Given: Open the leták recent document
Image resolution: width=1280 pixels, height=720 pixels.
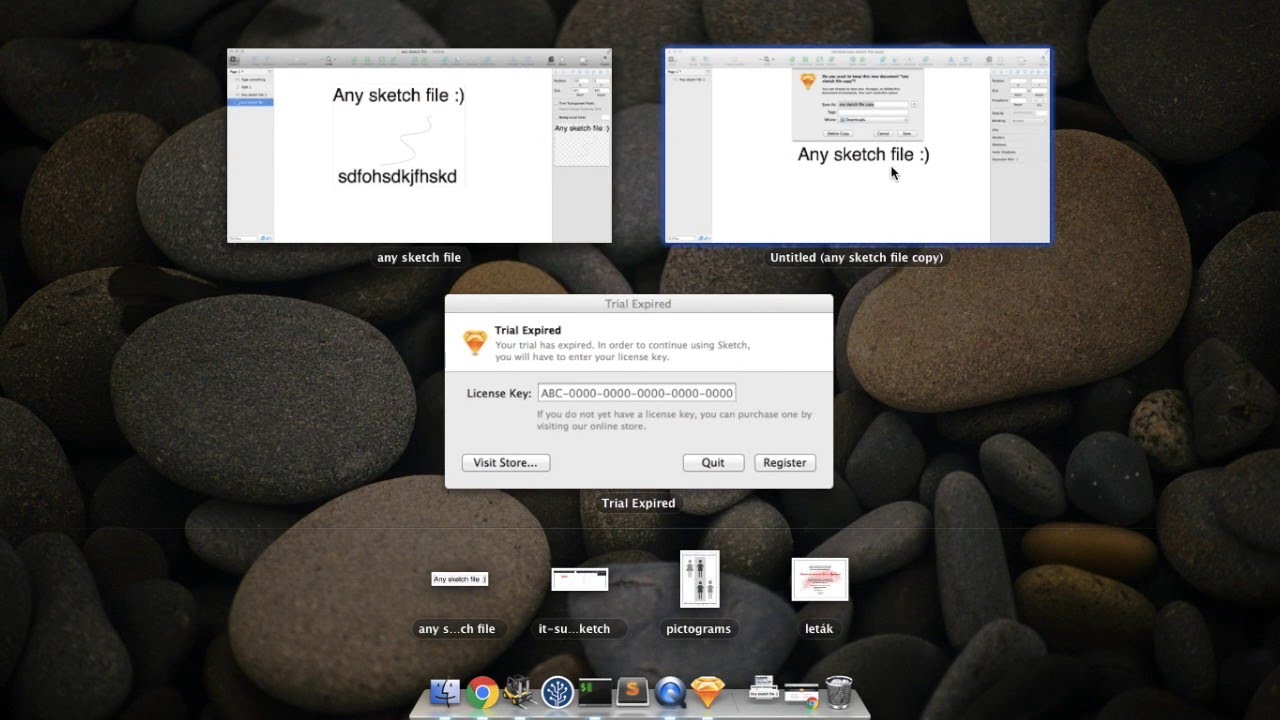Looking at the screenshot, I should tap(819, 579).
